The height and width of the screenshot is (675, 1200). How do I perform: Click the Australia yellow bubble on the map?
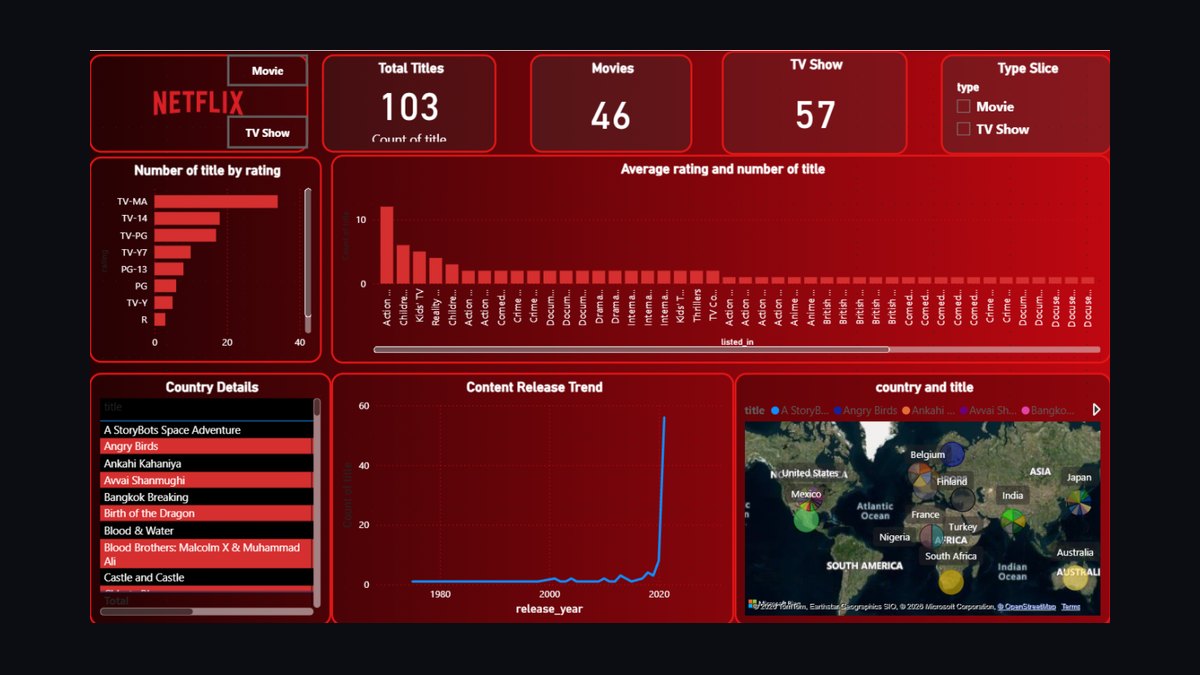coord(1075,577)
